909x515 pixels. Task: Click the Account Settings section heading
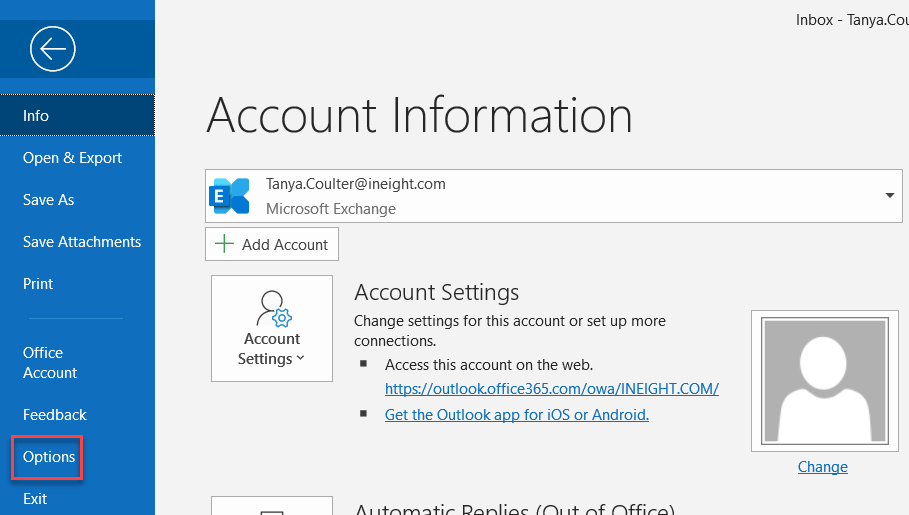(x=437, y=292)
